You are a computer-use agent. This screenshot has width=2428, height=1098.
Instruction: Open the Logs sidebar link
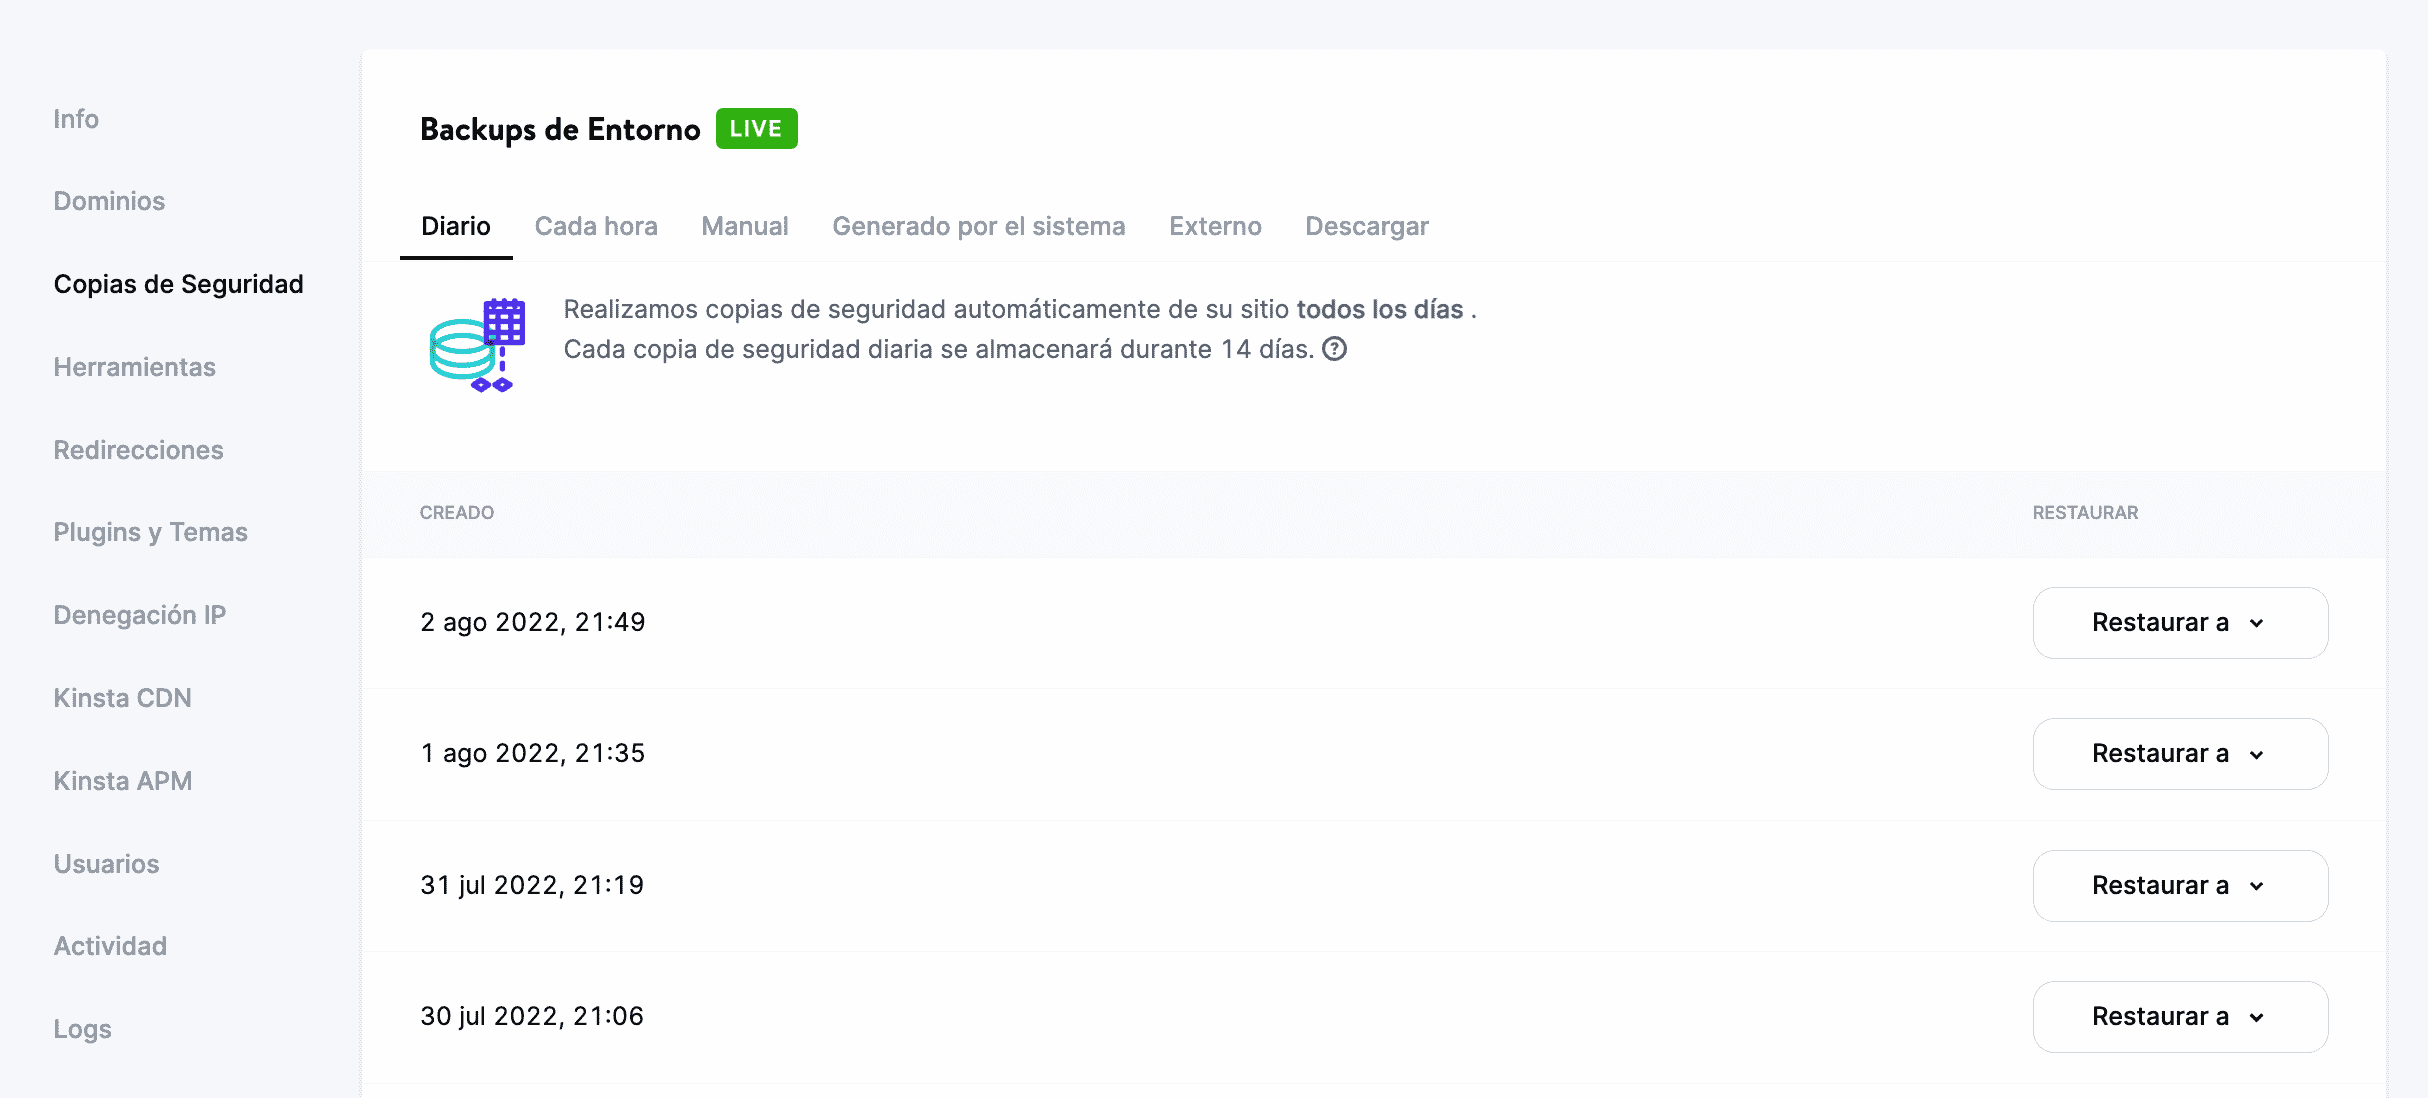click(x=82, y=1029)
